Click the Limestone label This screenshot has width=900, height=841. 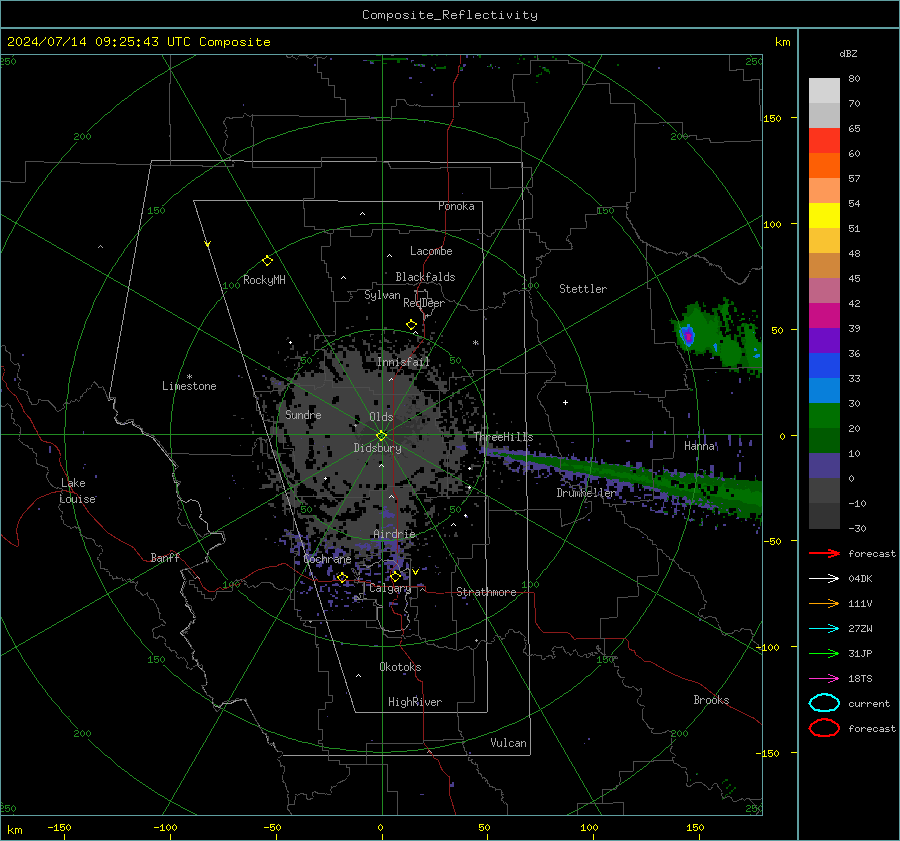pos(189,386)
